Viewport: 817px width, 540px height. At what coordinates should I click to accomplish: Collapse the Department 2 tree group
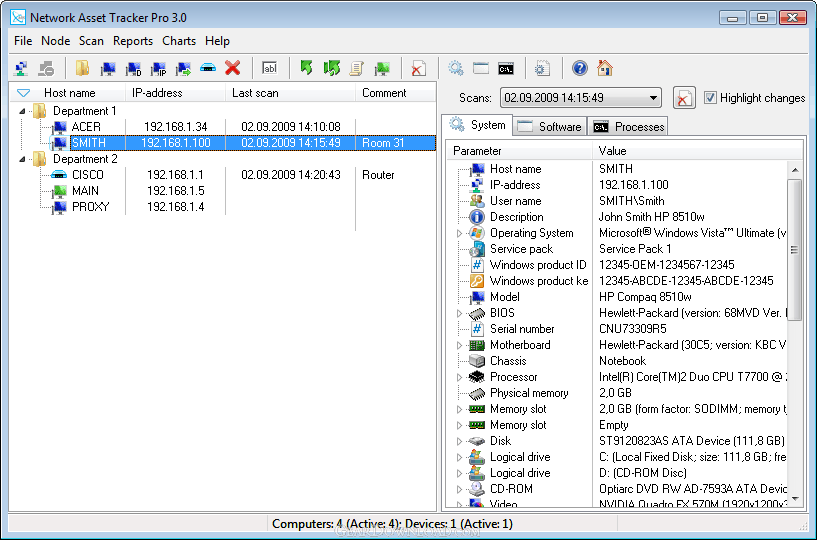pyautogui.click(x=22, y=159)
